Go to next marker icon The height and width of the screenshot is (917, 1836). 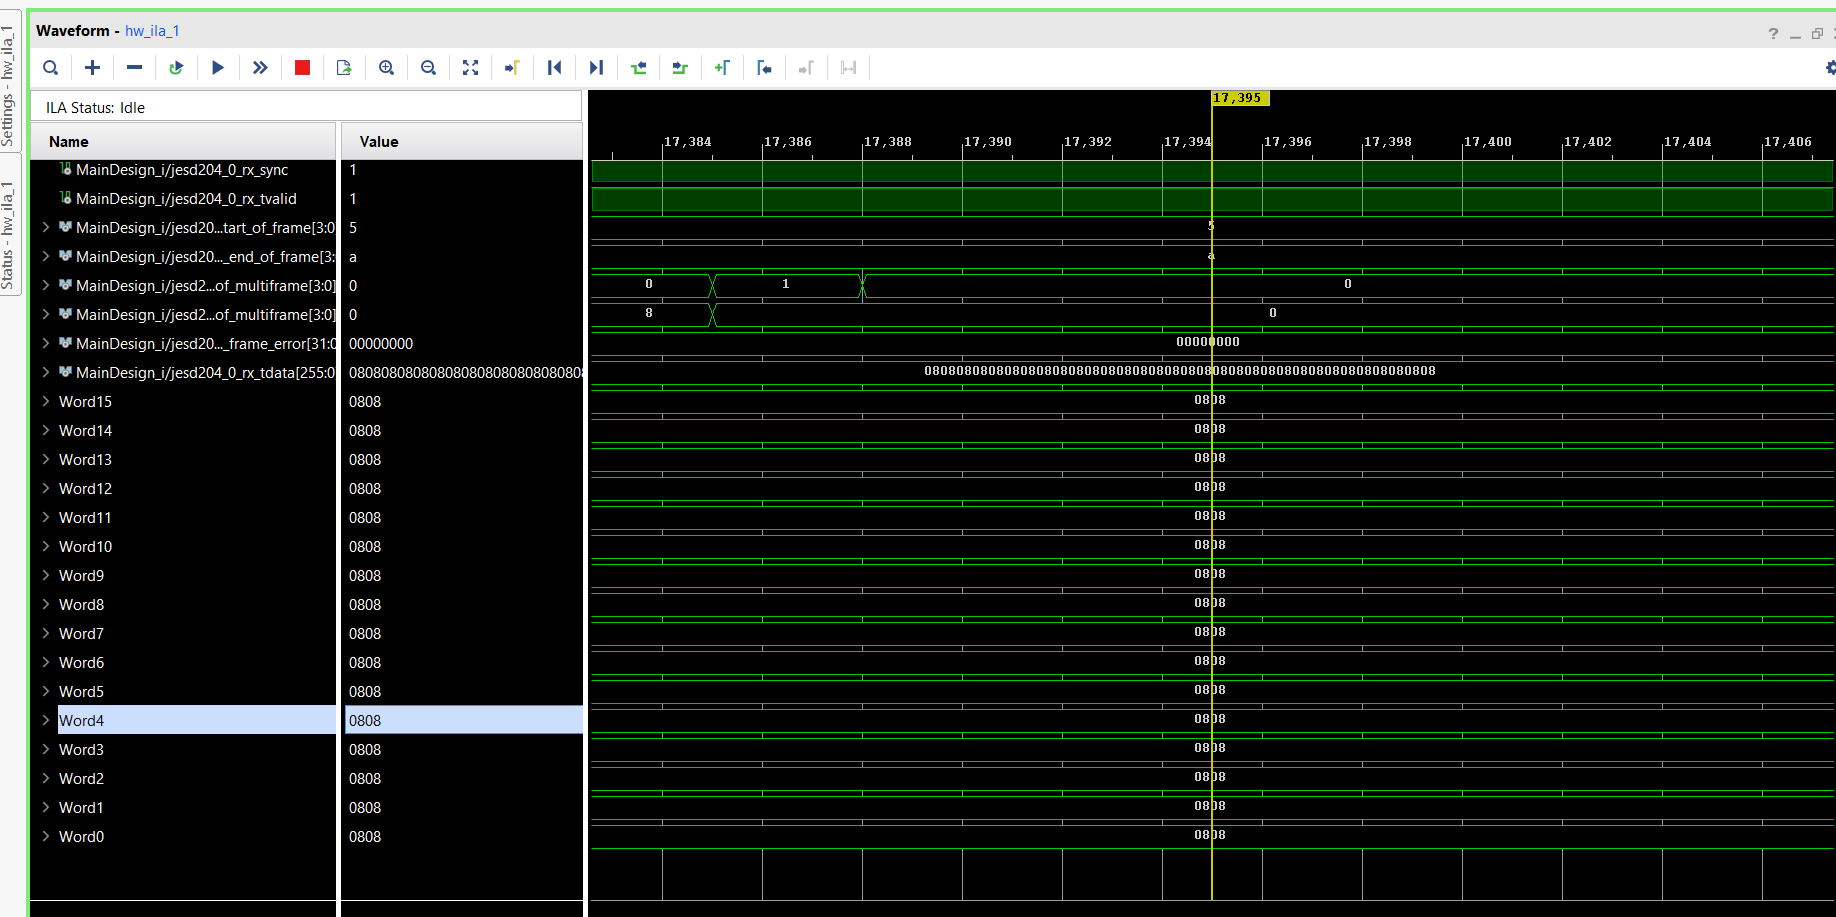(x=806, y=68)
